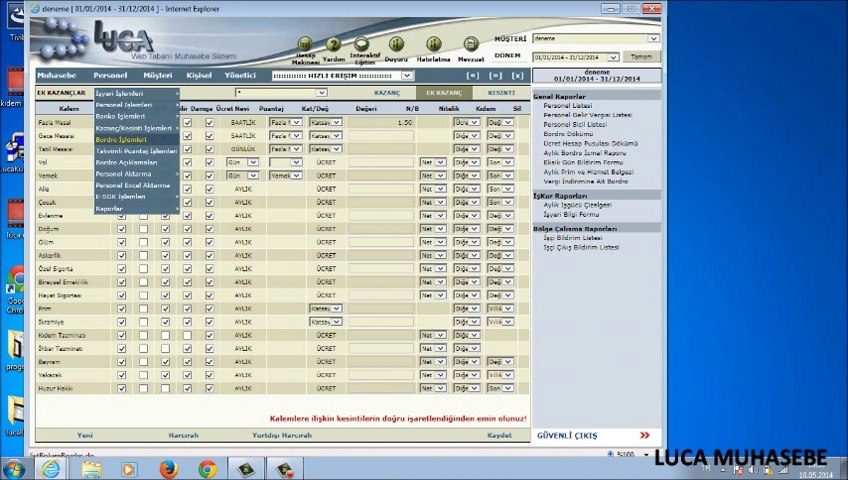Open the Müşteri dropdown showing deneme

point(594,39)
